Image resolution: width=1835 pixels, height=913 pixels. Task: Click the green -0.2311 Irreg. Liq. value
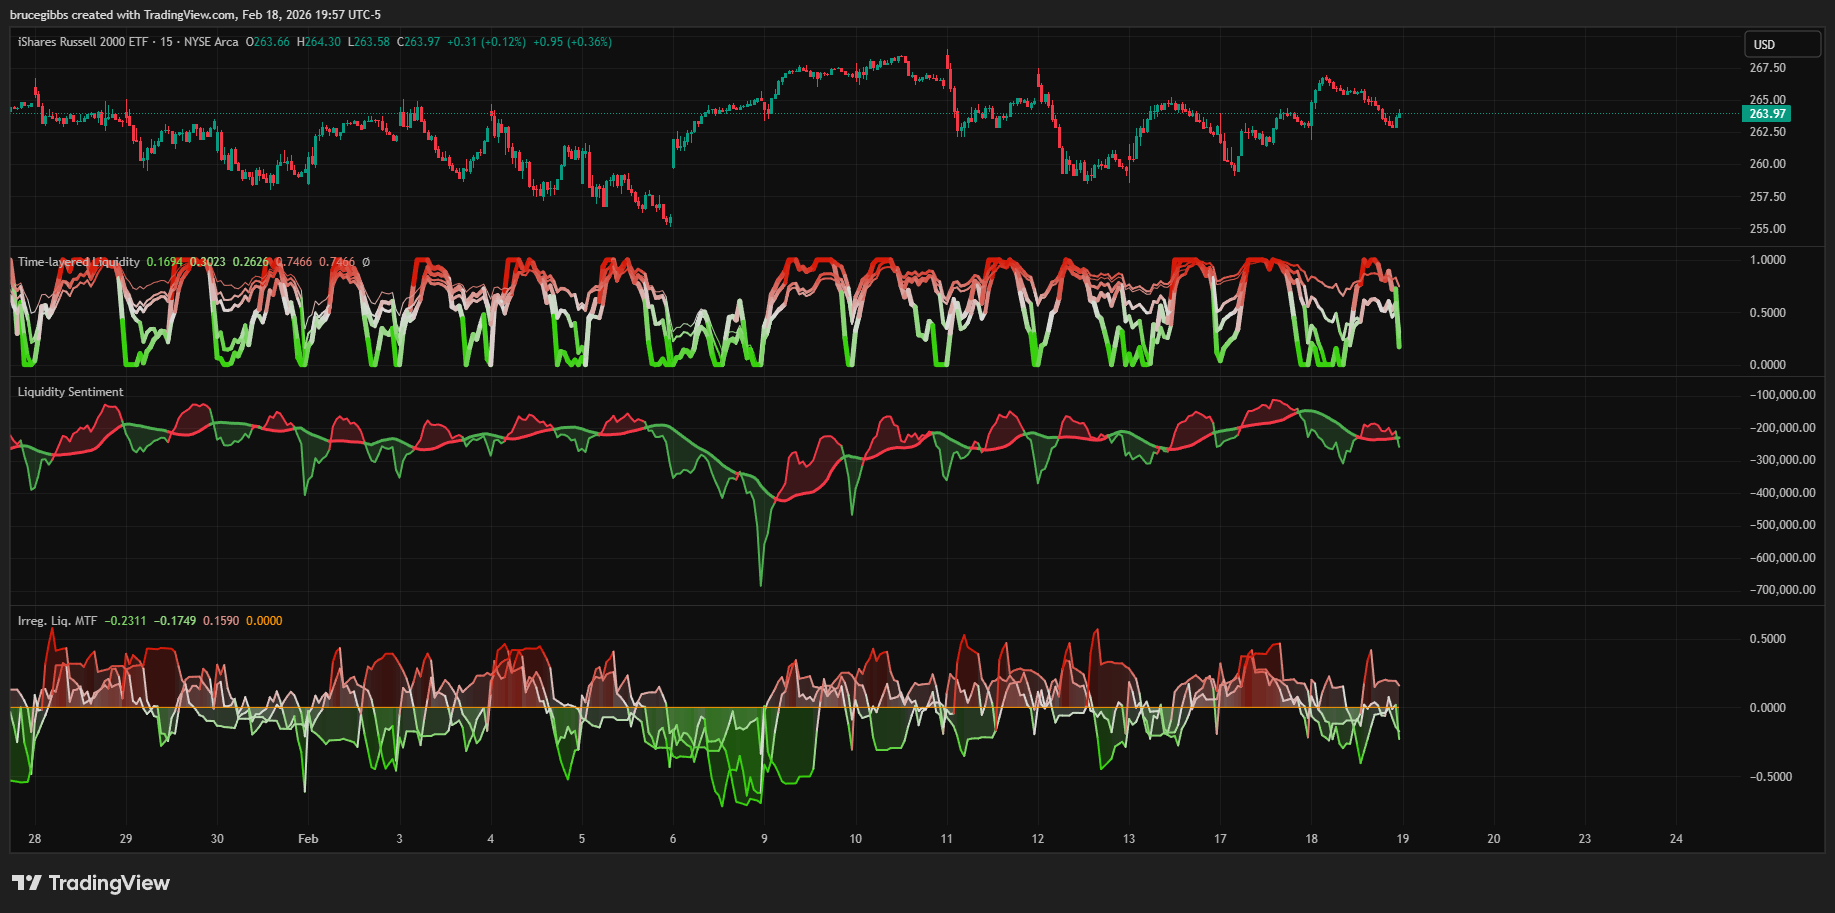125,621
